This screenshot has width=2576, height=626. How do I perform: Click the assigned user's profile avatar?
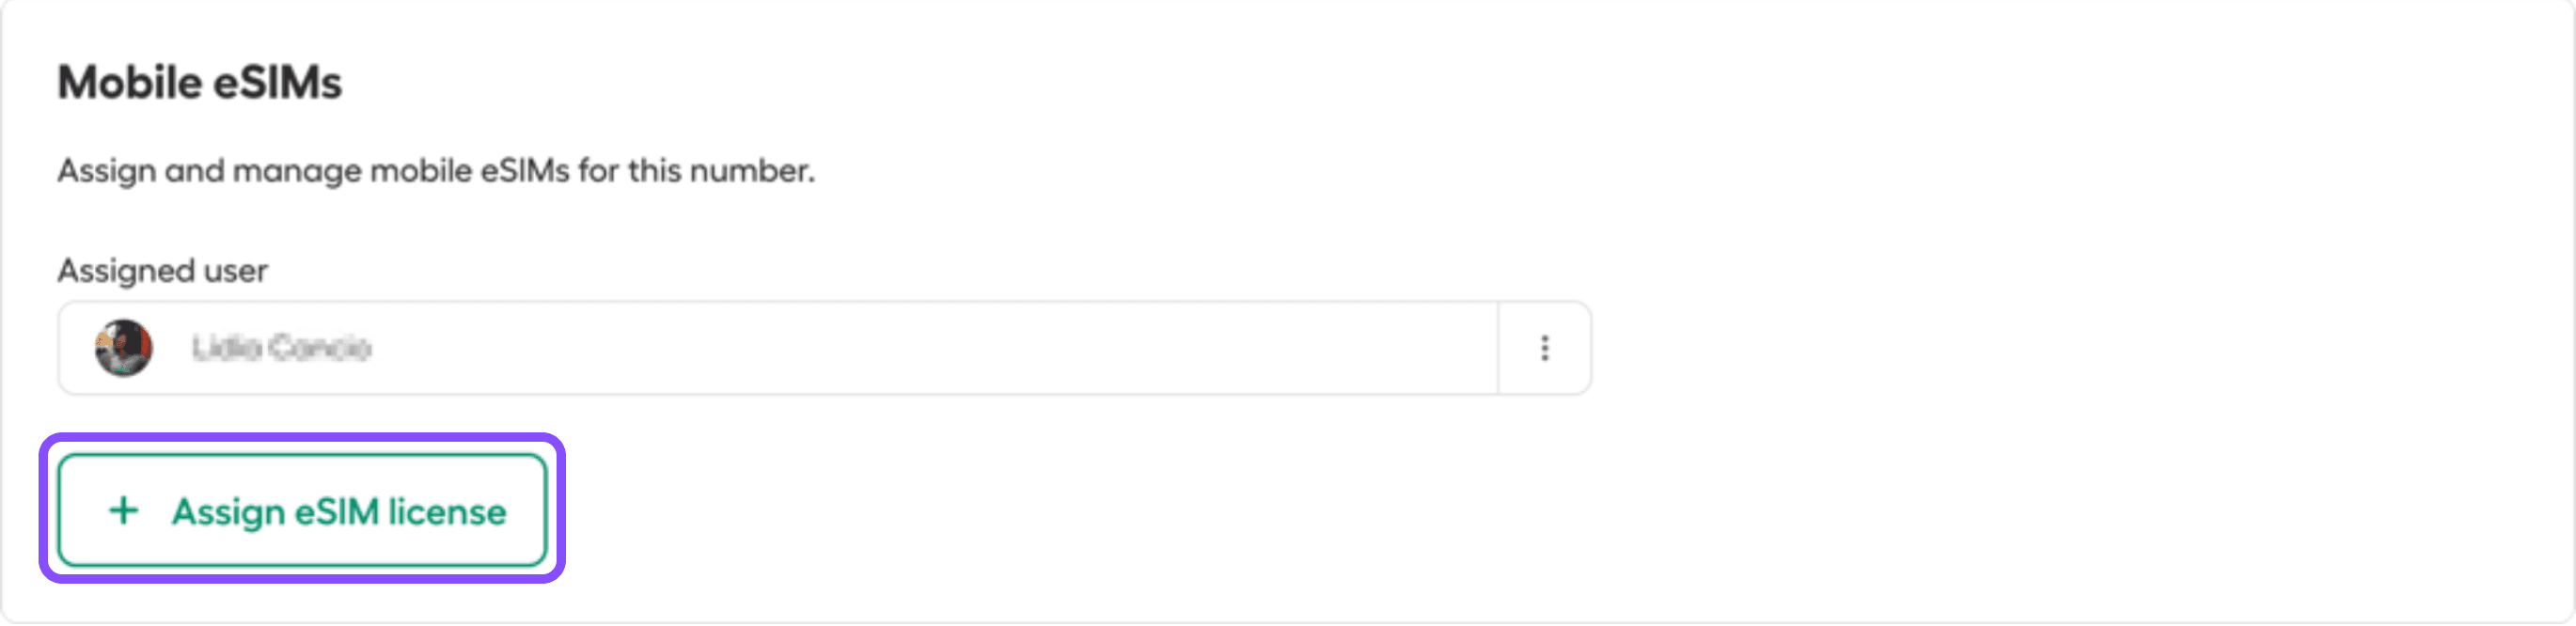(124, 348)
